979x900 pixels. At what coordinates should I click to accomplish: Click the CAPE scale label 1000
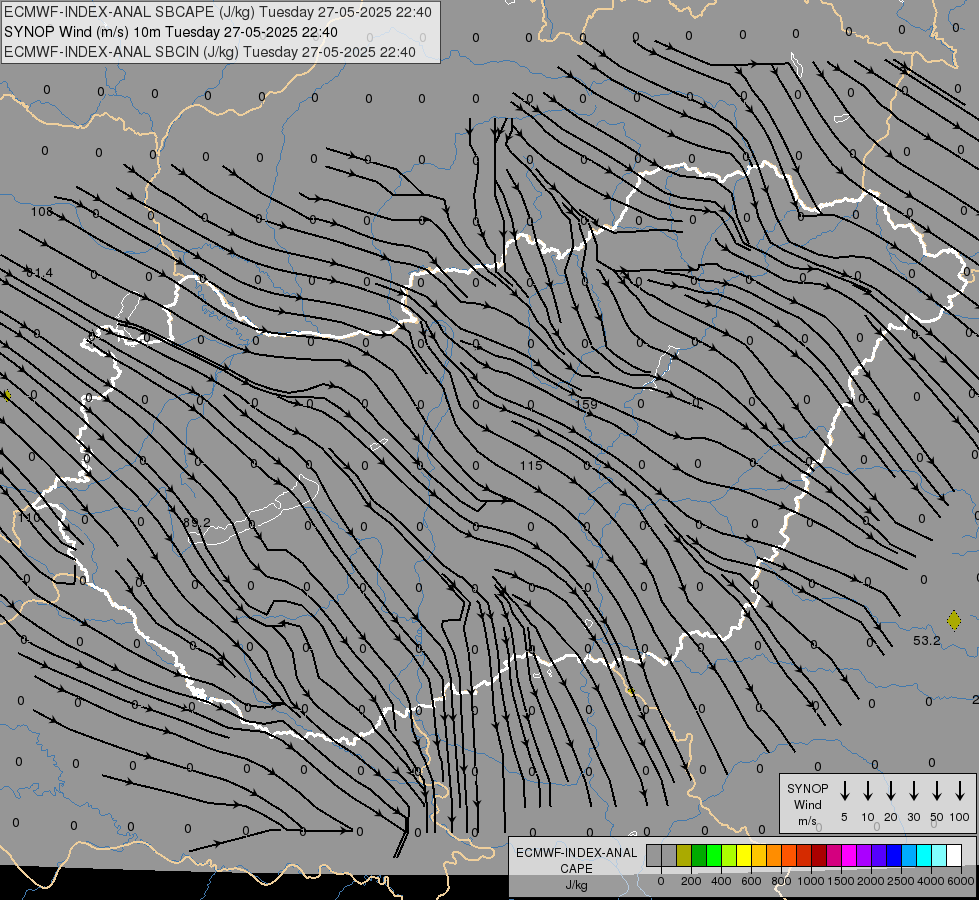811,881
